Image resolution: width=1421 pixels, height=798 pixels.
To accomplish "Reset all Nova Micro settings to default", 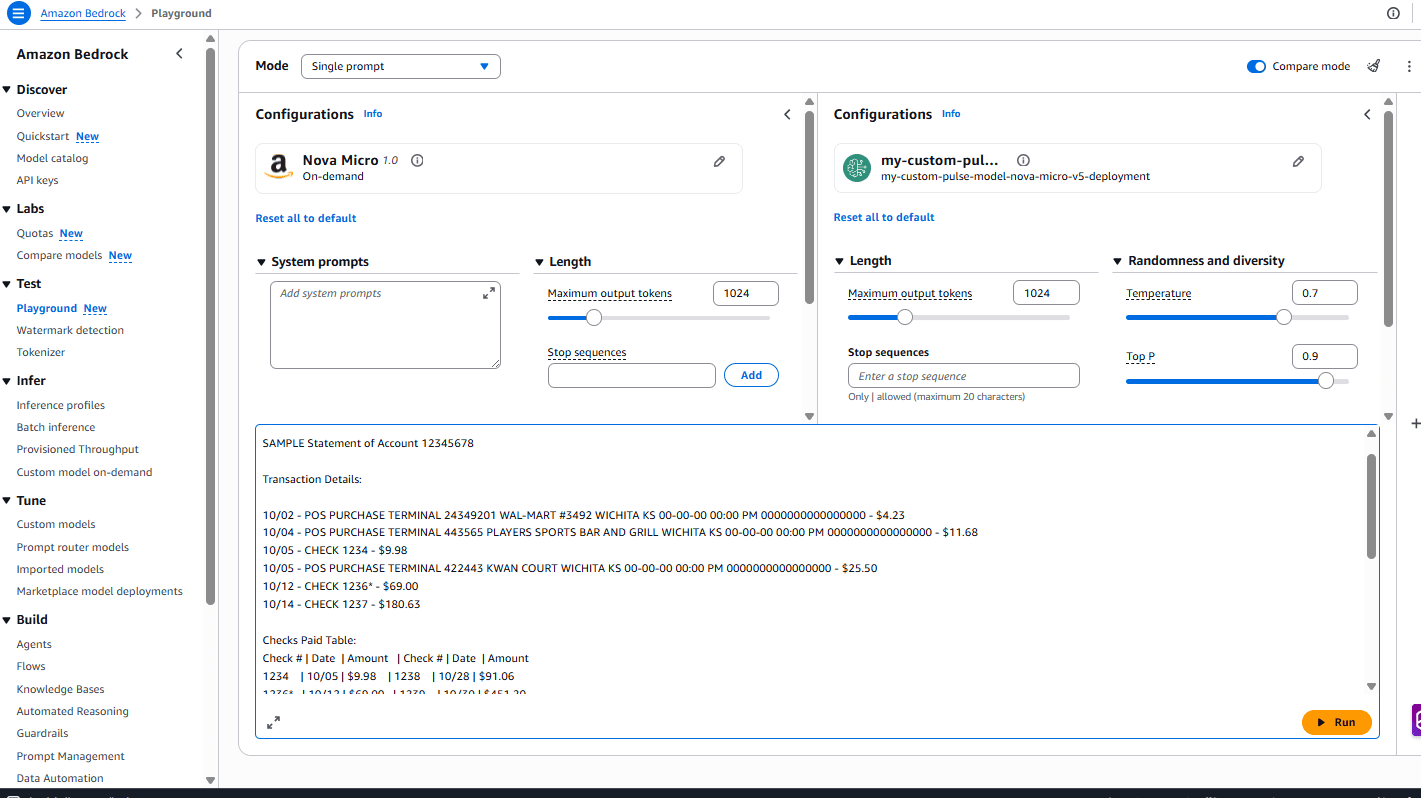I will [306, 218].
